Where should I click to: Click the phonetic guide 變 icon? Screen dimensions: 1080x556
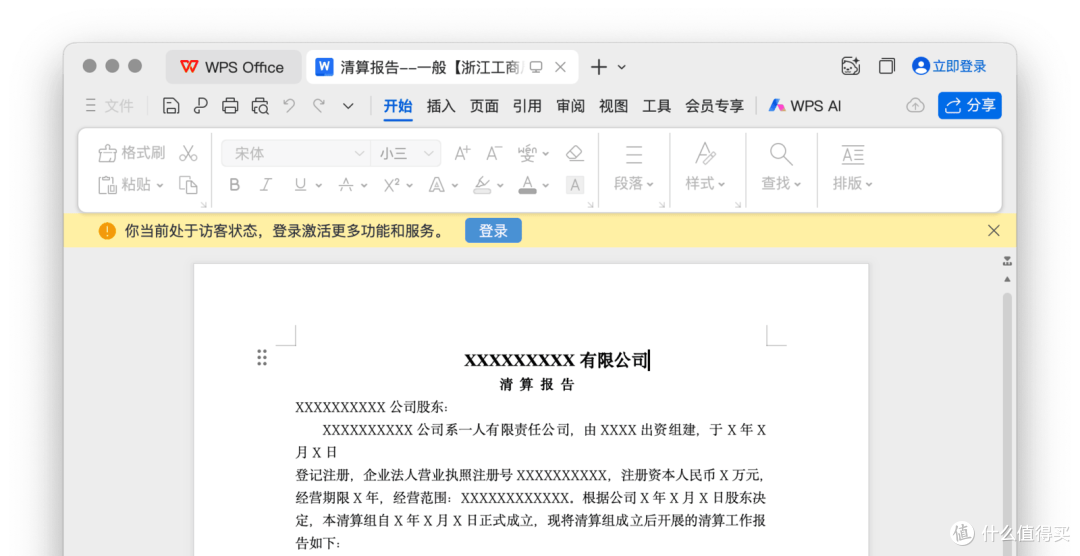click(x=528, y=153)
